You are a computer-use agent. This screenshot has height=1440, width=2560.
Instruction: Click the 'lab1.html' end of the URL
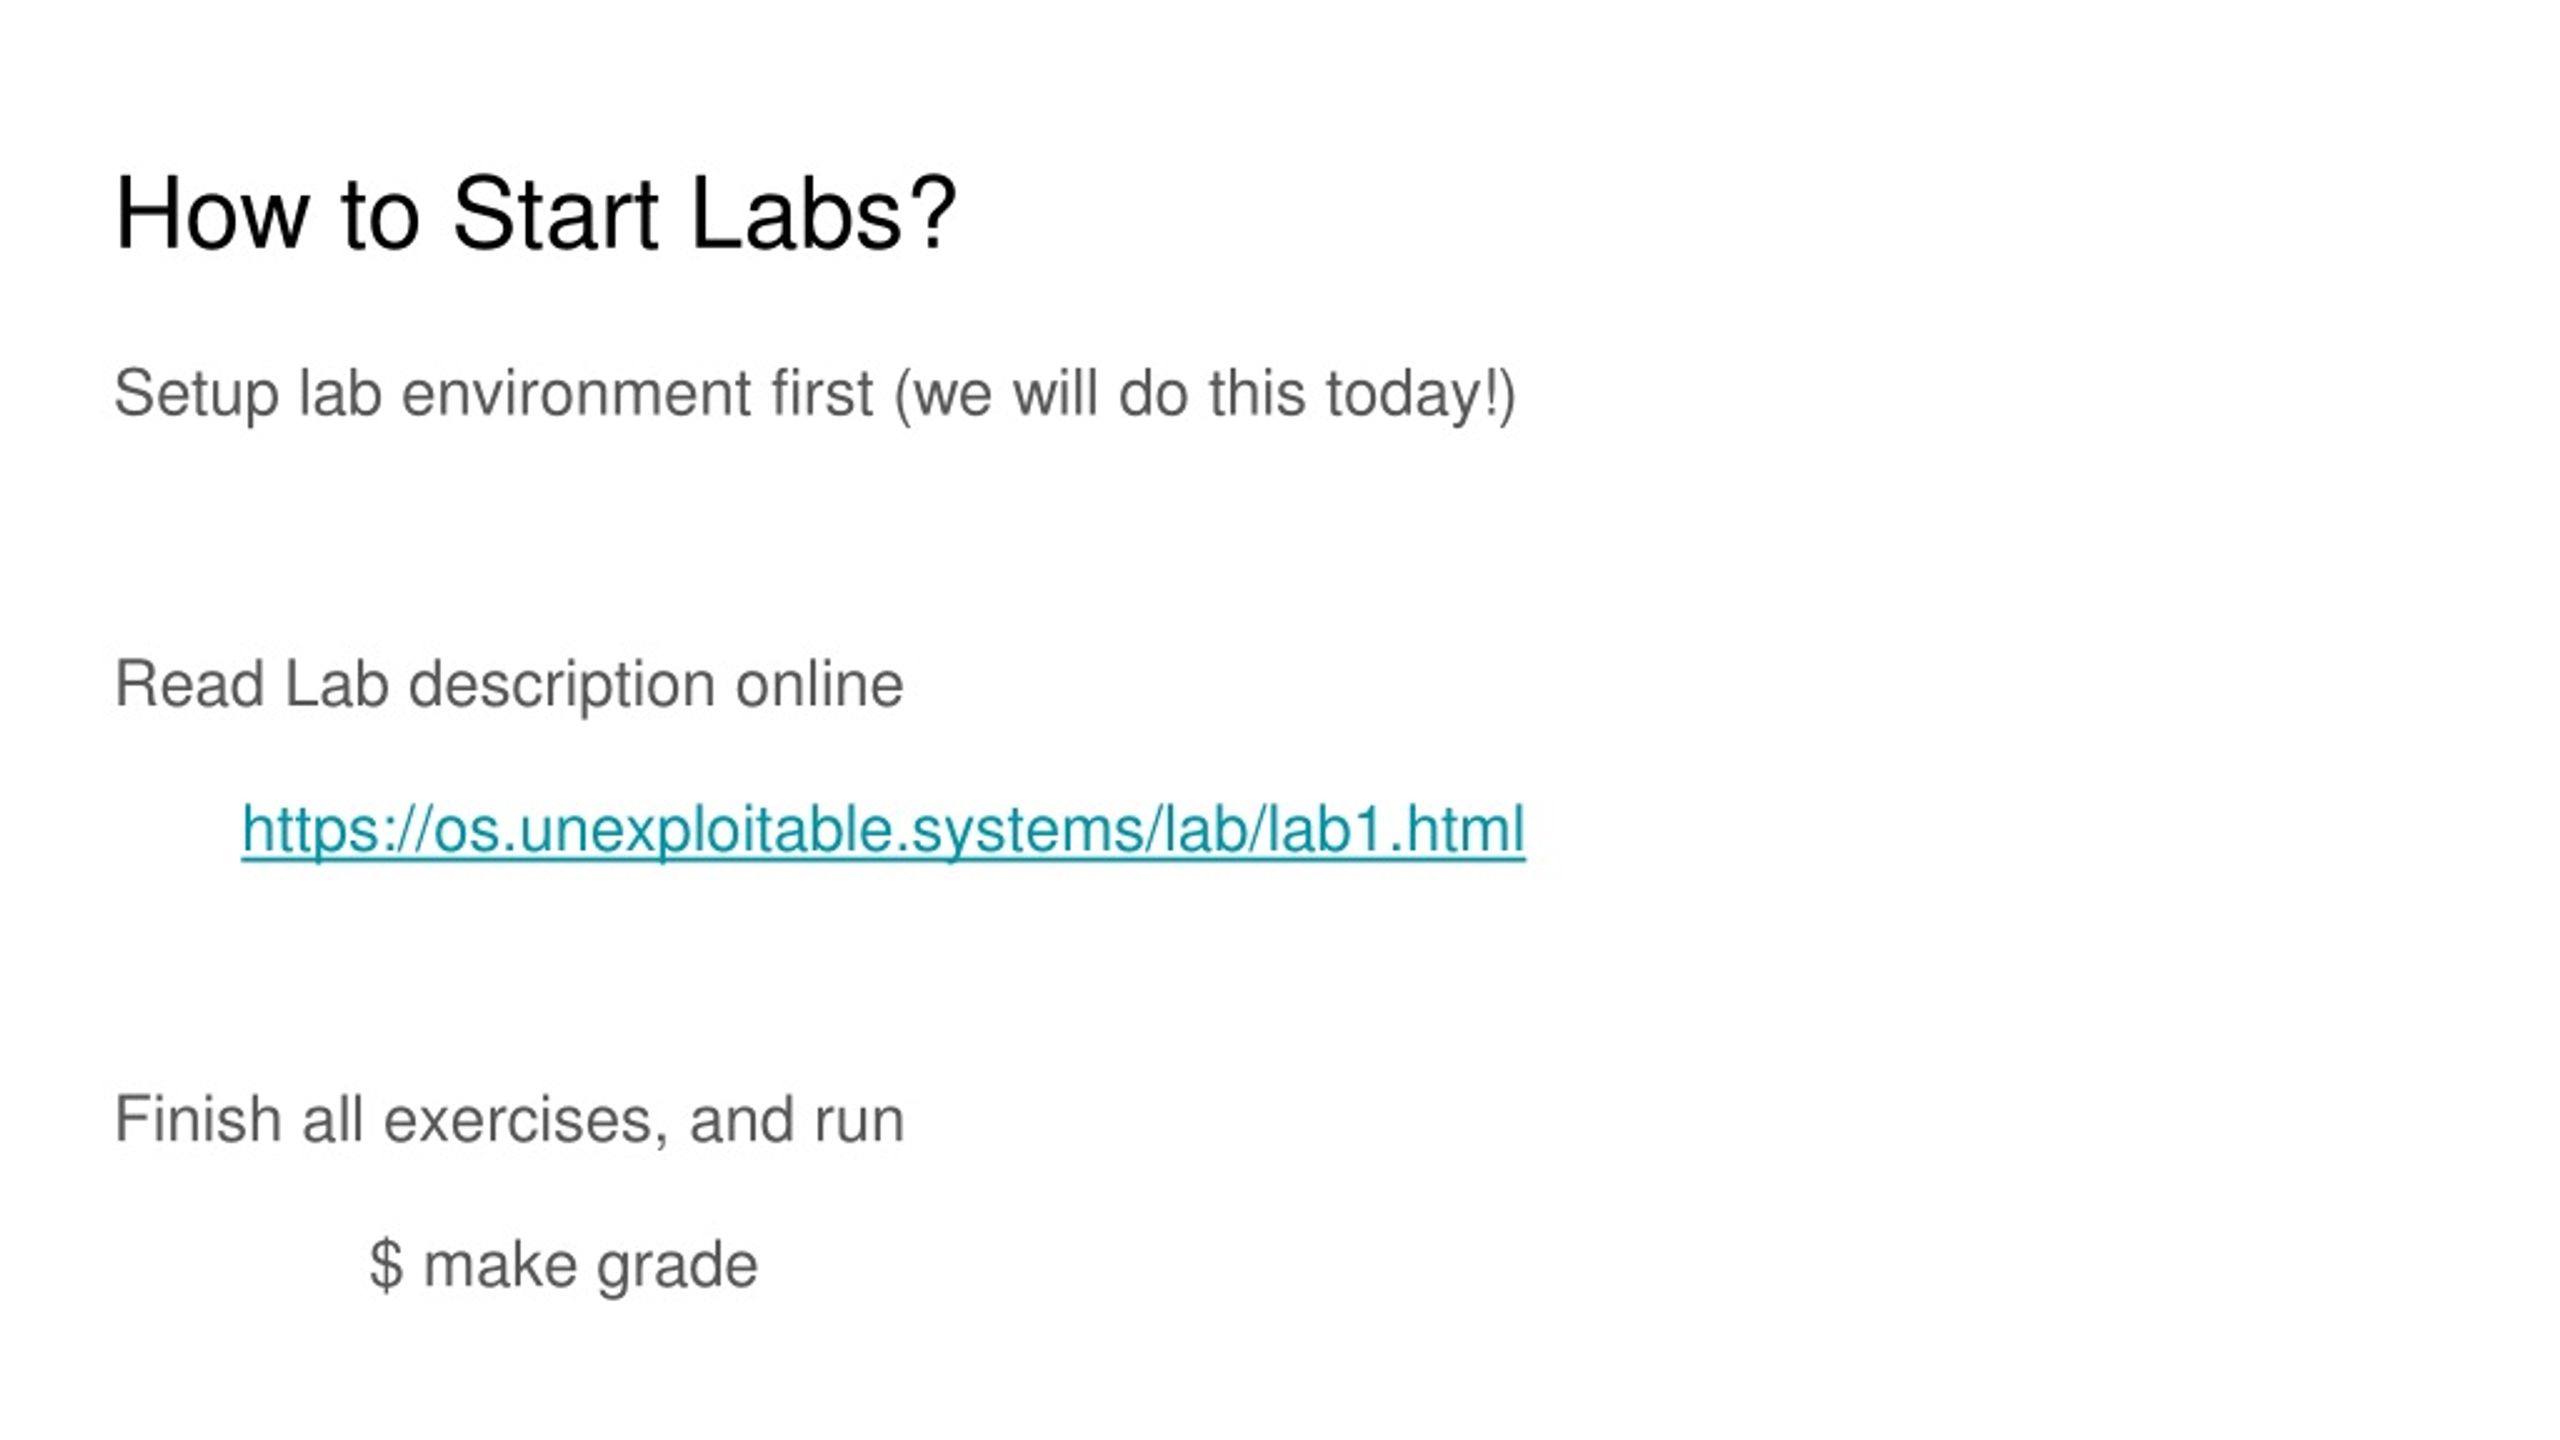[x=1396, y=829]
